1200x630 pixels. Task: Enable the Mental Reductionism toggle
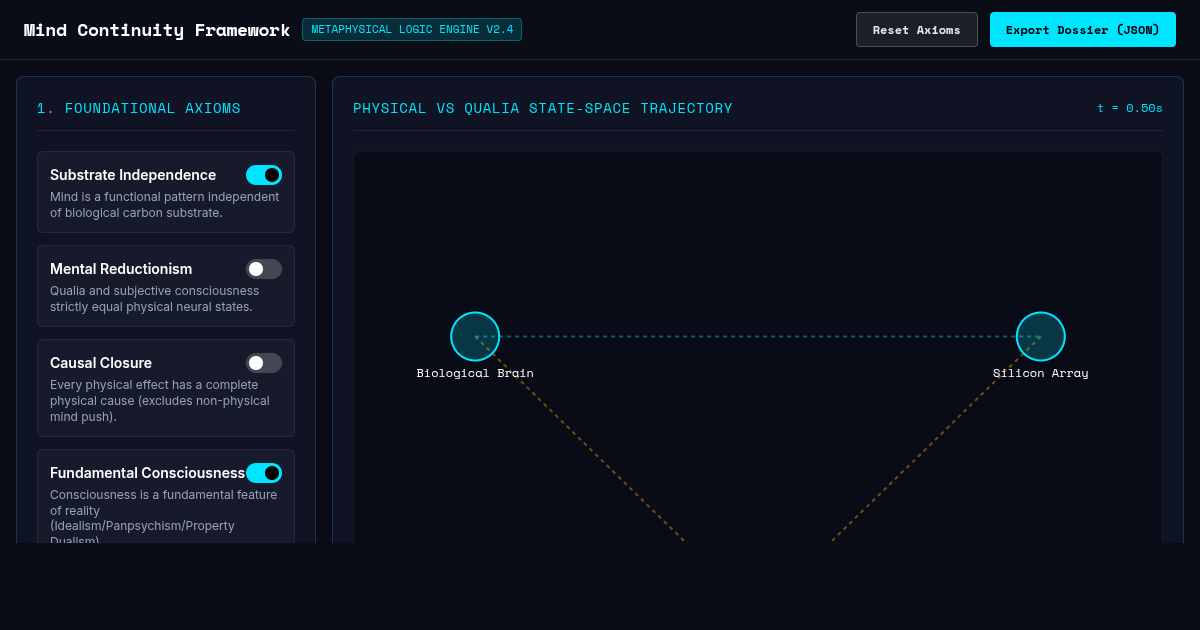pos(264,269)
